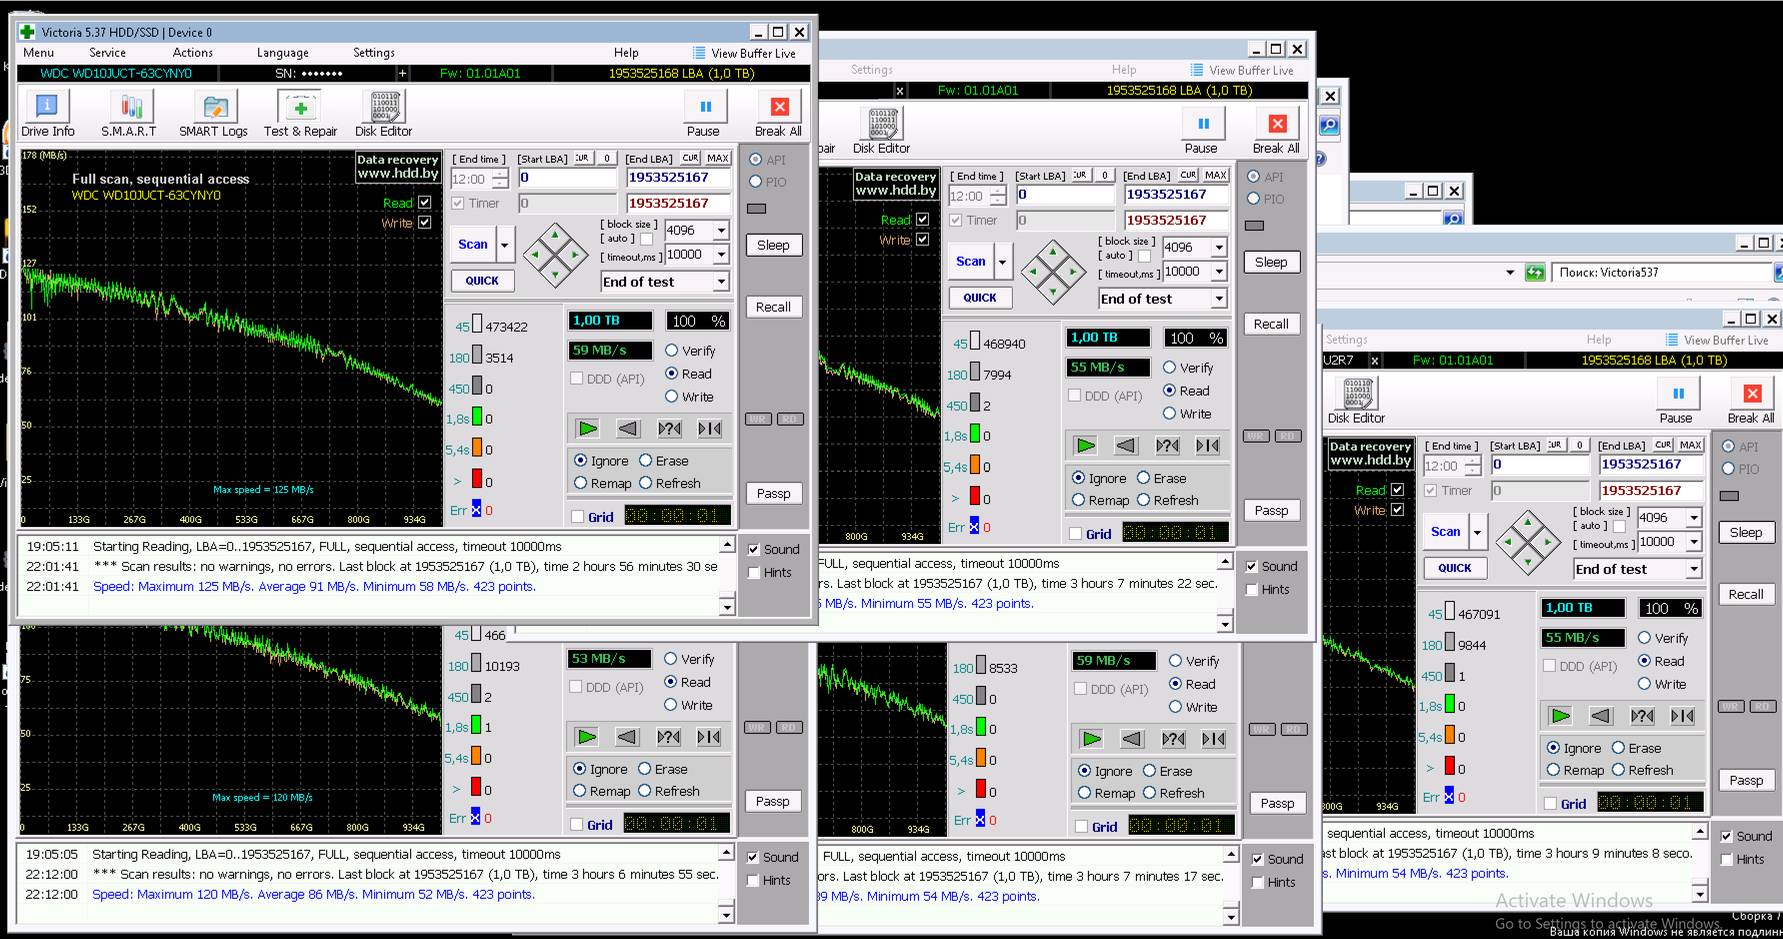The width and height of the screenshot is (1783, 939).
Task: Pause the window showing 467091 blocks
Action: point(1677,400)
